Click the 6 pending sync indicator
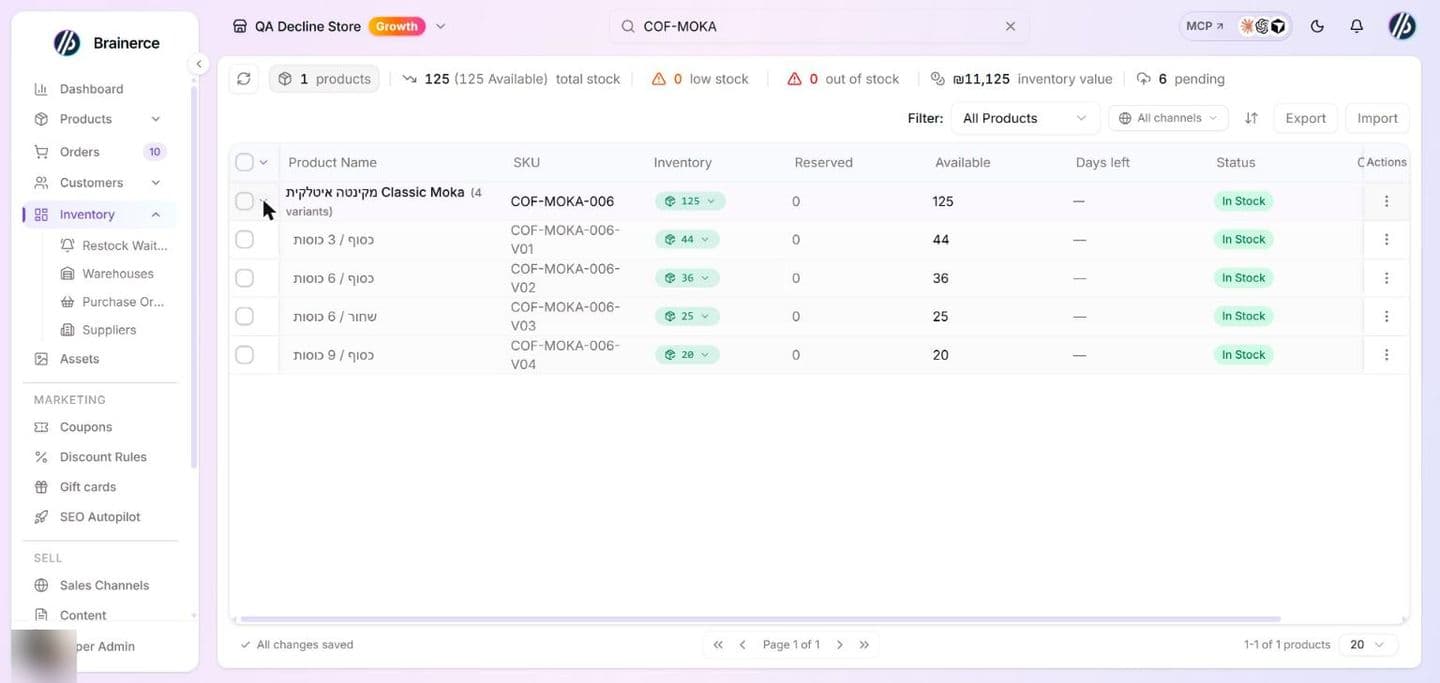 1180,79
